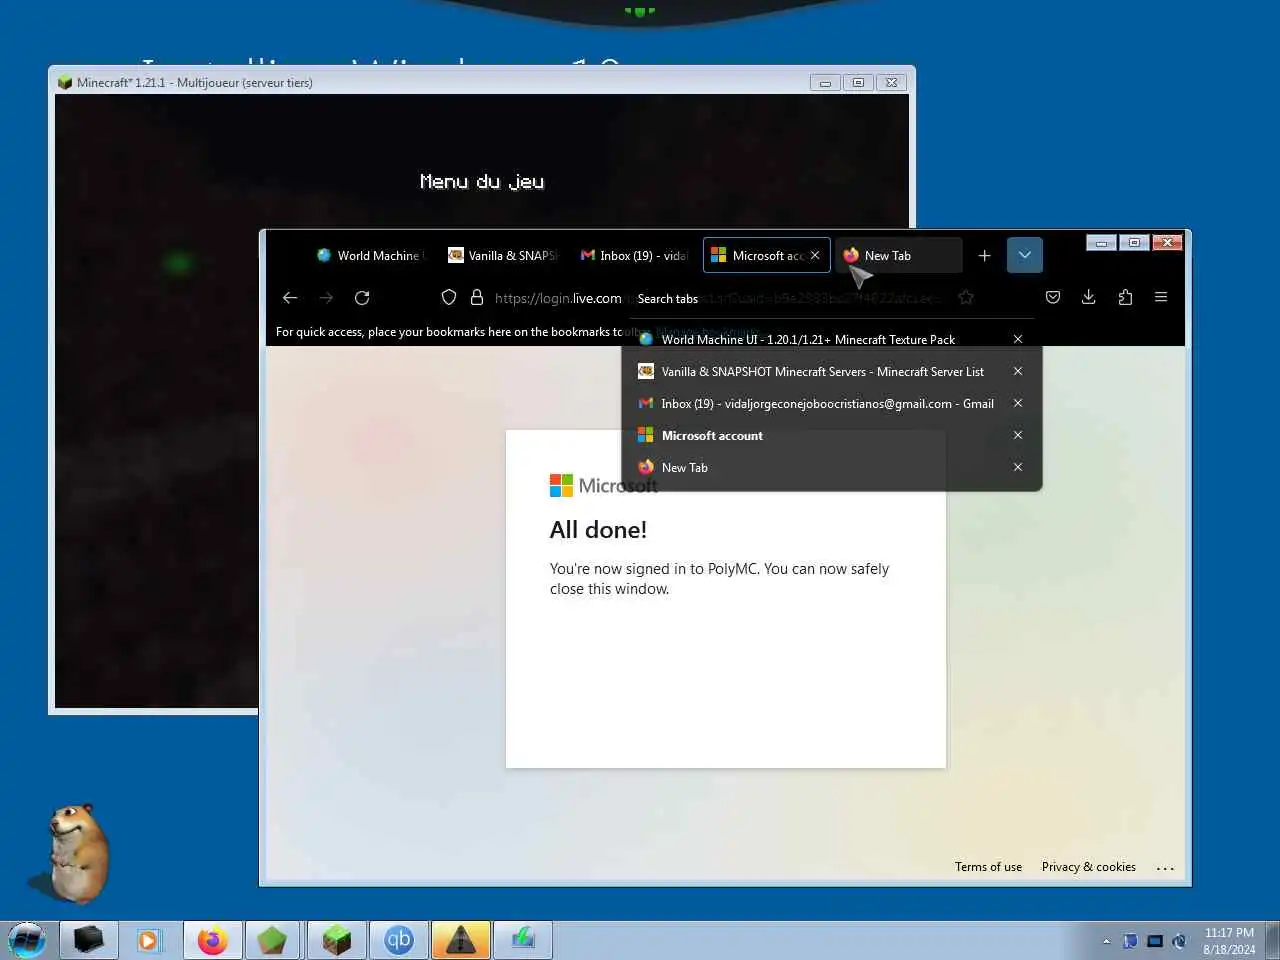Go forward in Firefox history
This screenshot has width=1280, height=960.
tap(326, 297)
